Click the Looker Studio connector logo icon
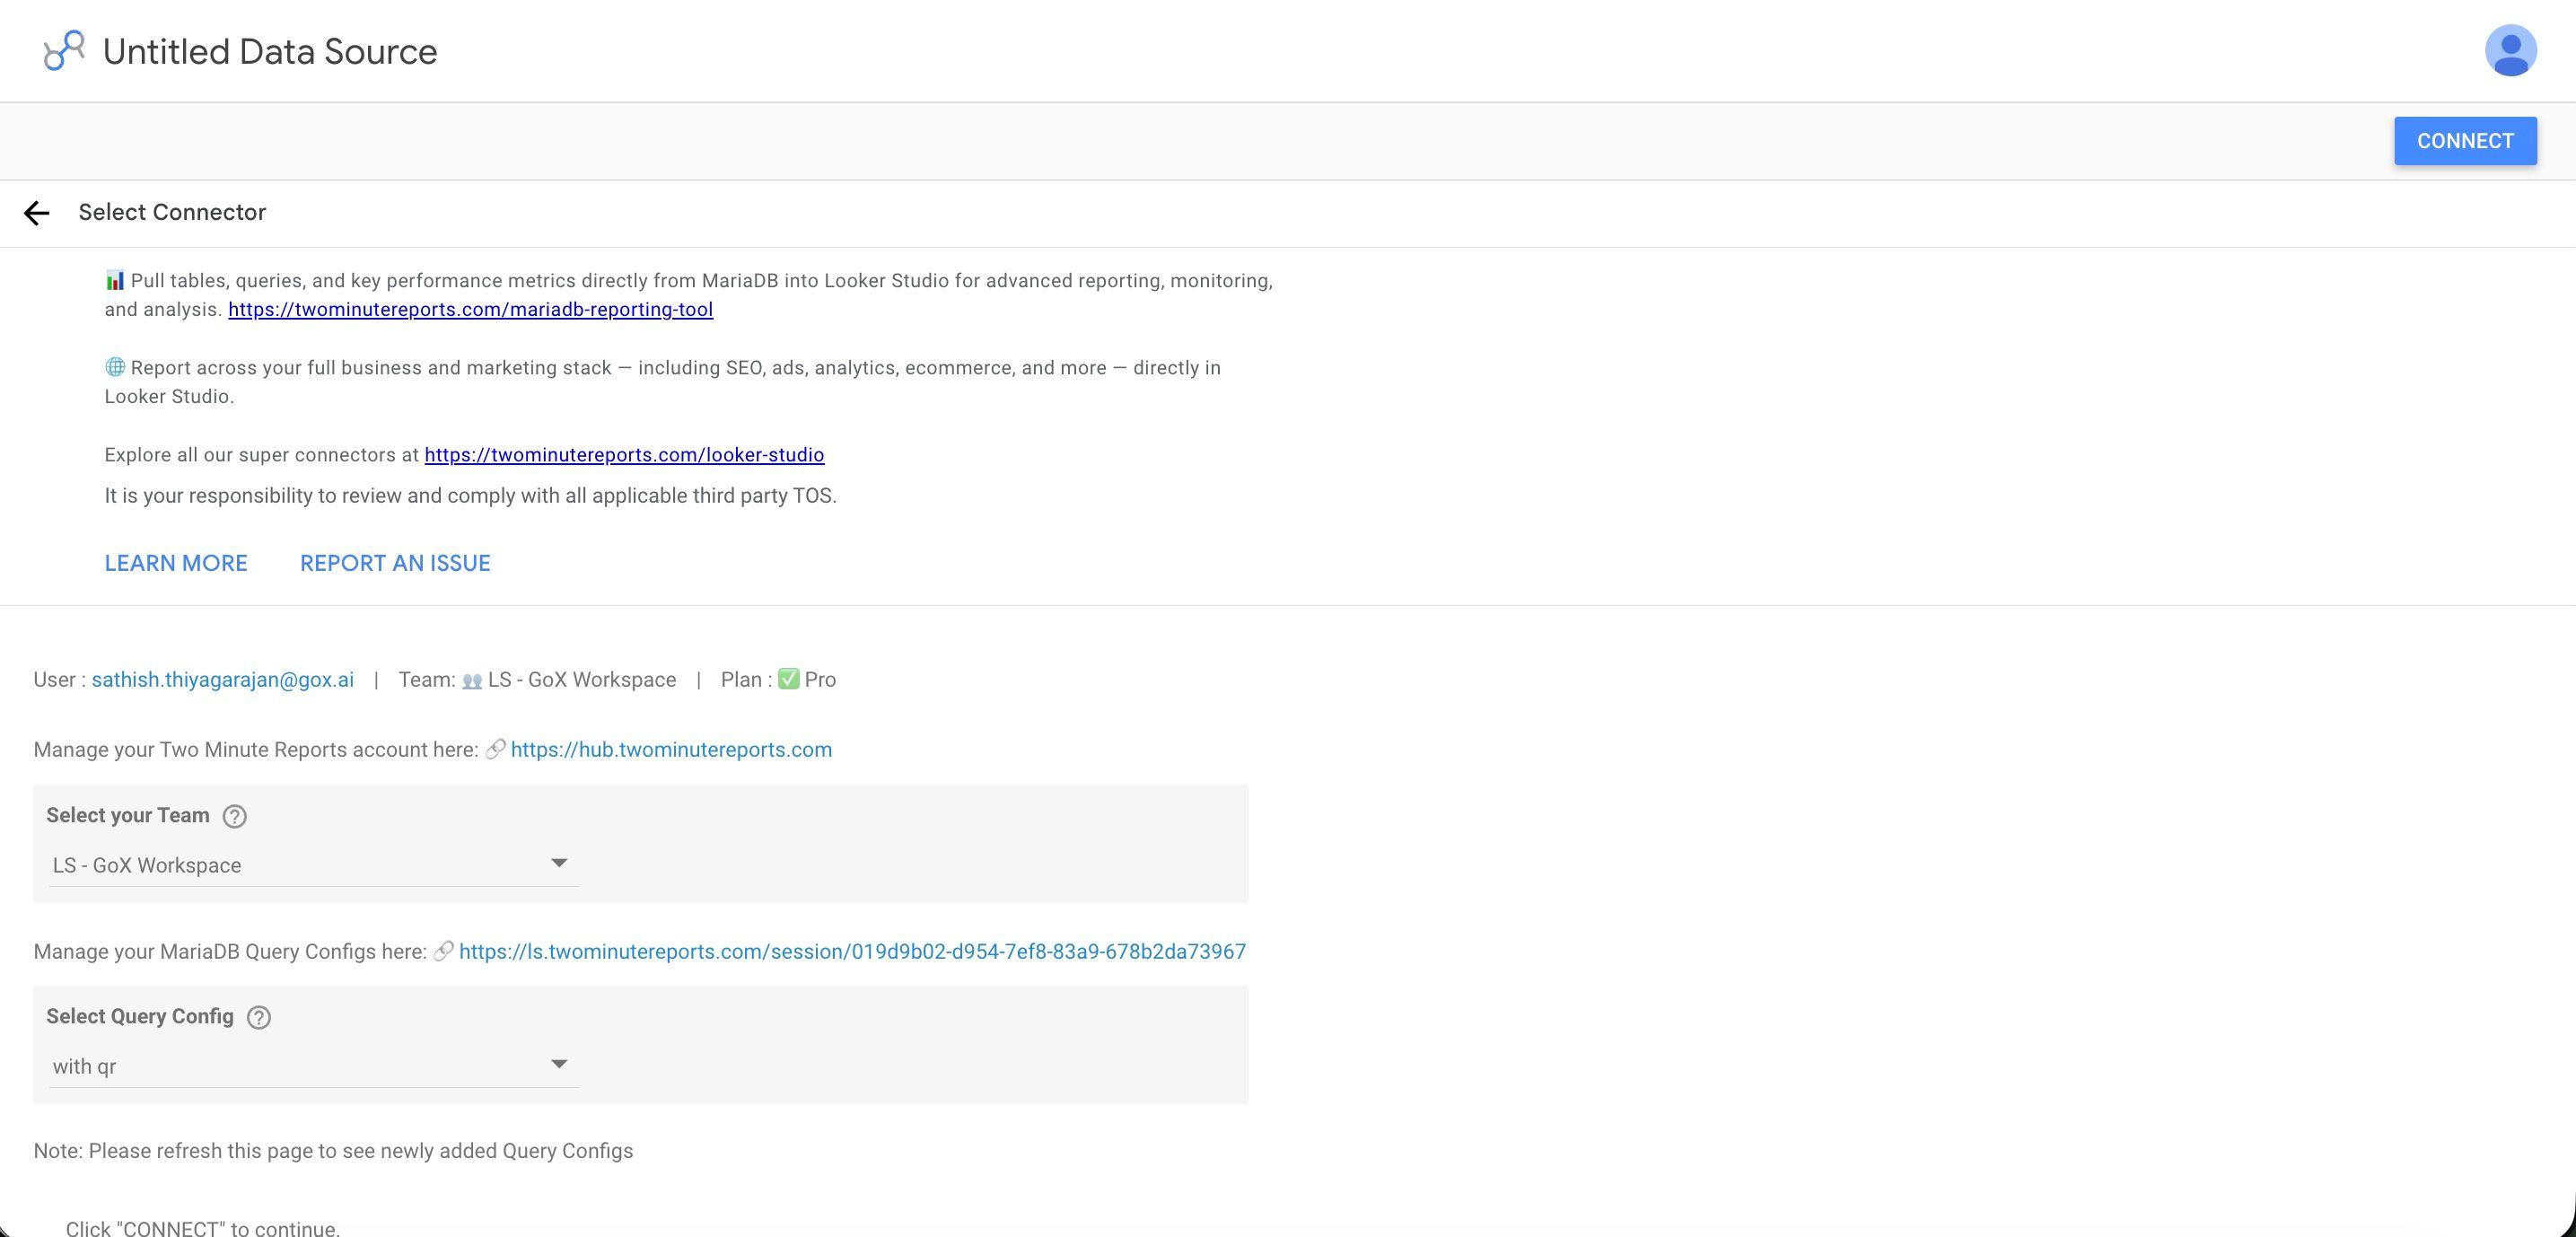The width and height of the screenshot is (2576, 1237). tap(63, 50)
